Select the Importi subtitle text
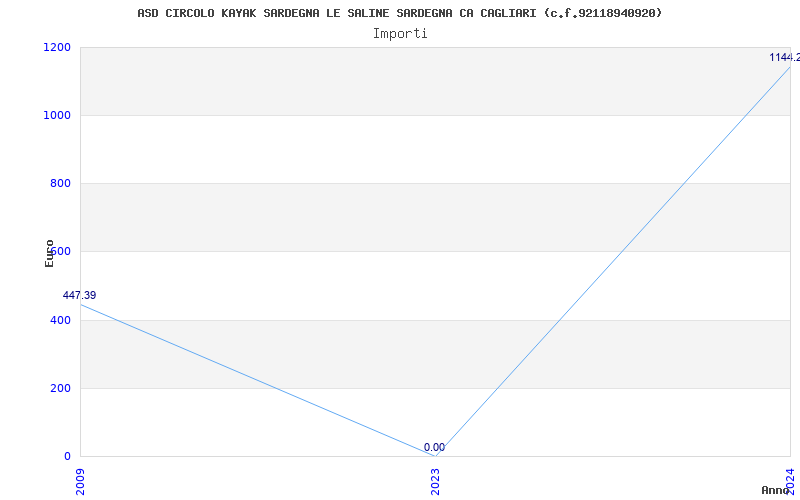The height and width of the screenshot is (500, 800). tap(400, 34)
